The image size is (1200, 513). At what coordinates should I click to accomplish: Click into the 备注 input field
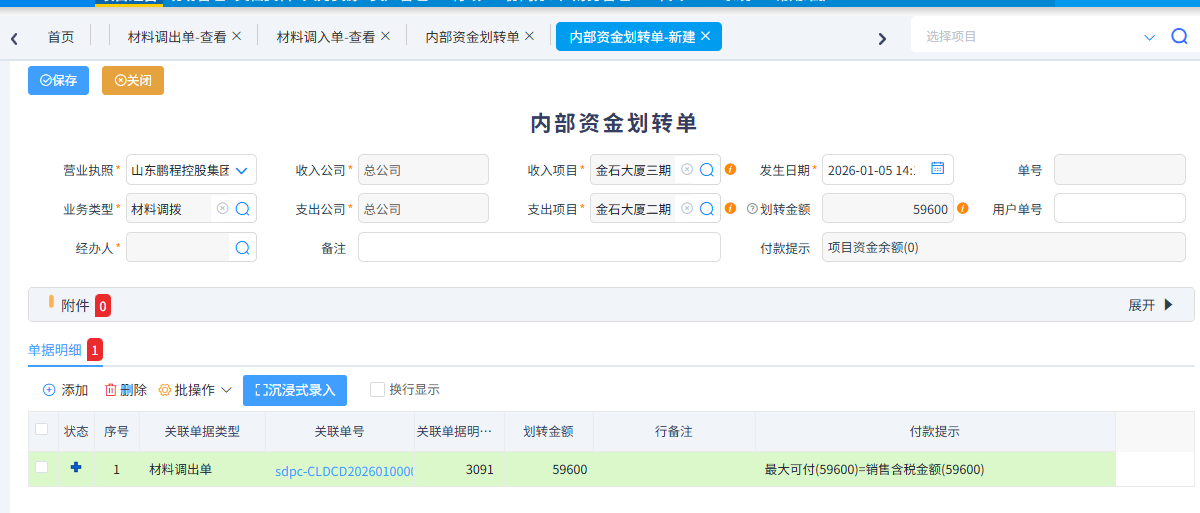pos(539,248)
